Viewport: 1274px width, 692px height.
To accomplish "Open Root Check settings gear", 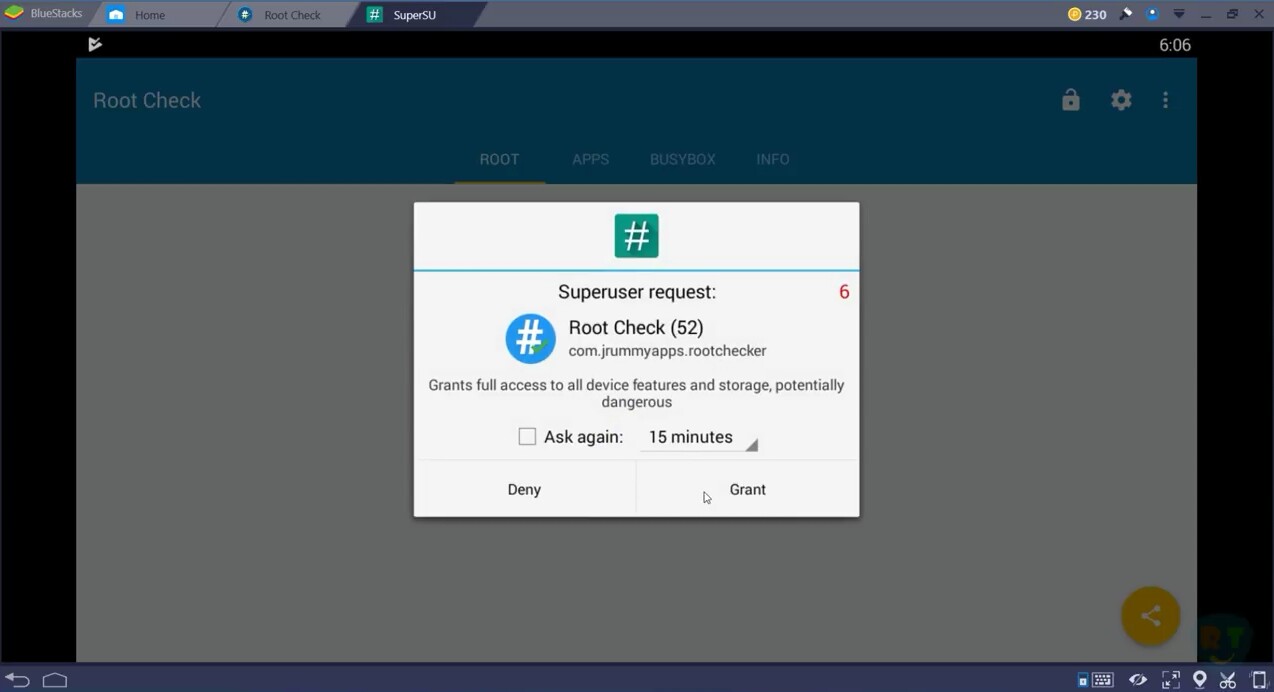I will coord(1121,100).
